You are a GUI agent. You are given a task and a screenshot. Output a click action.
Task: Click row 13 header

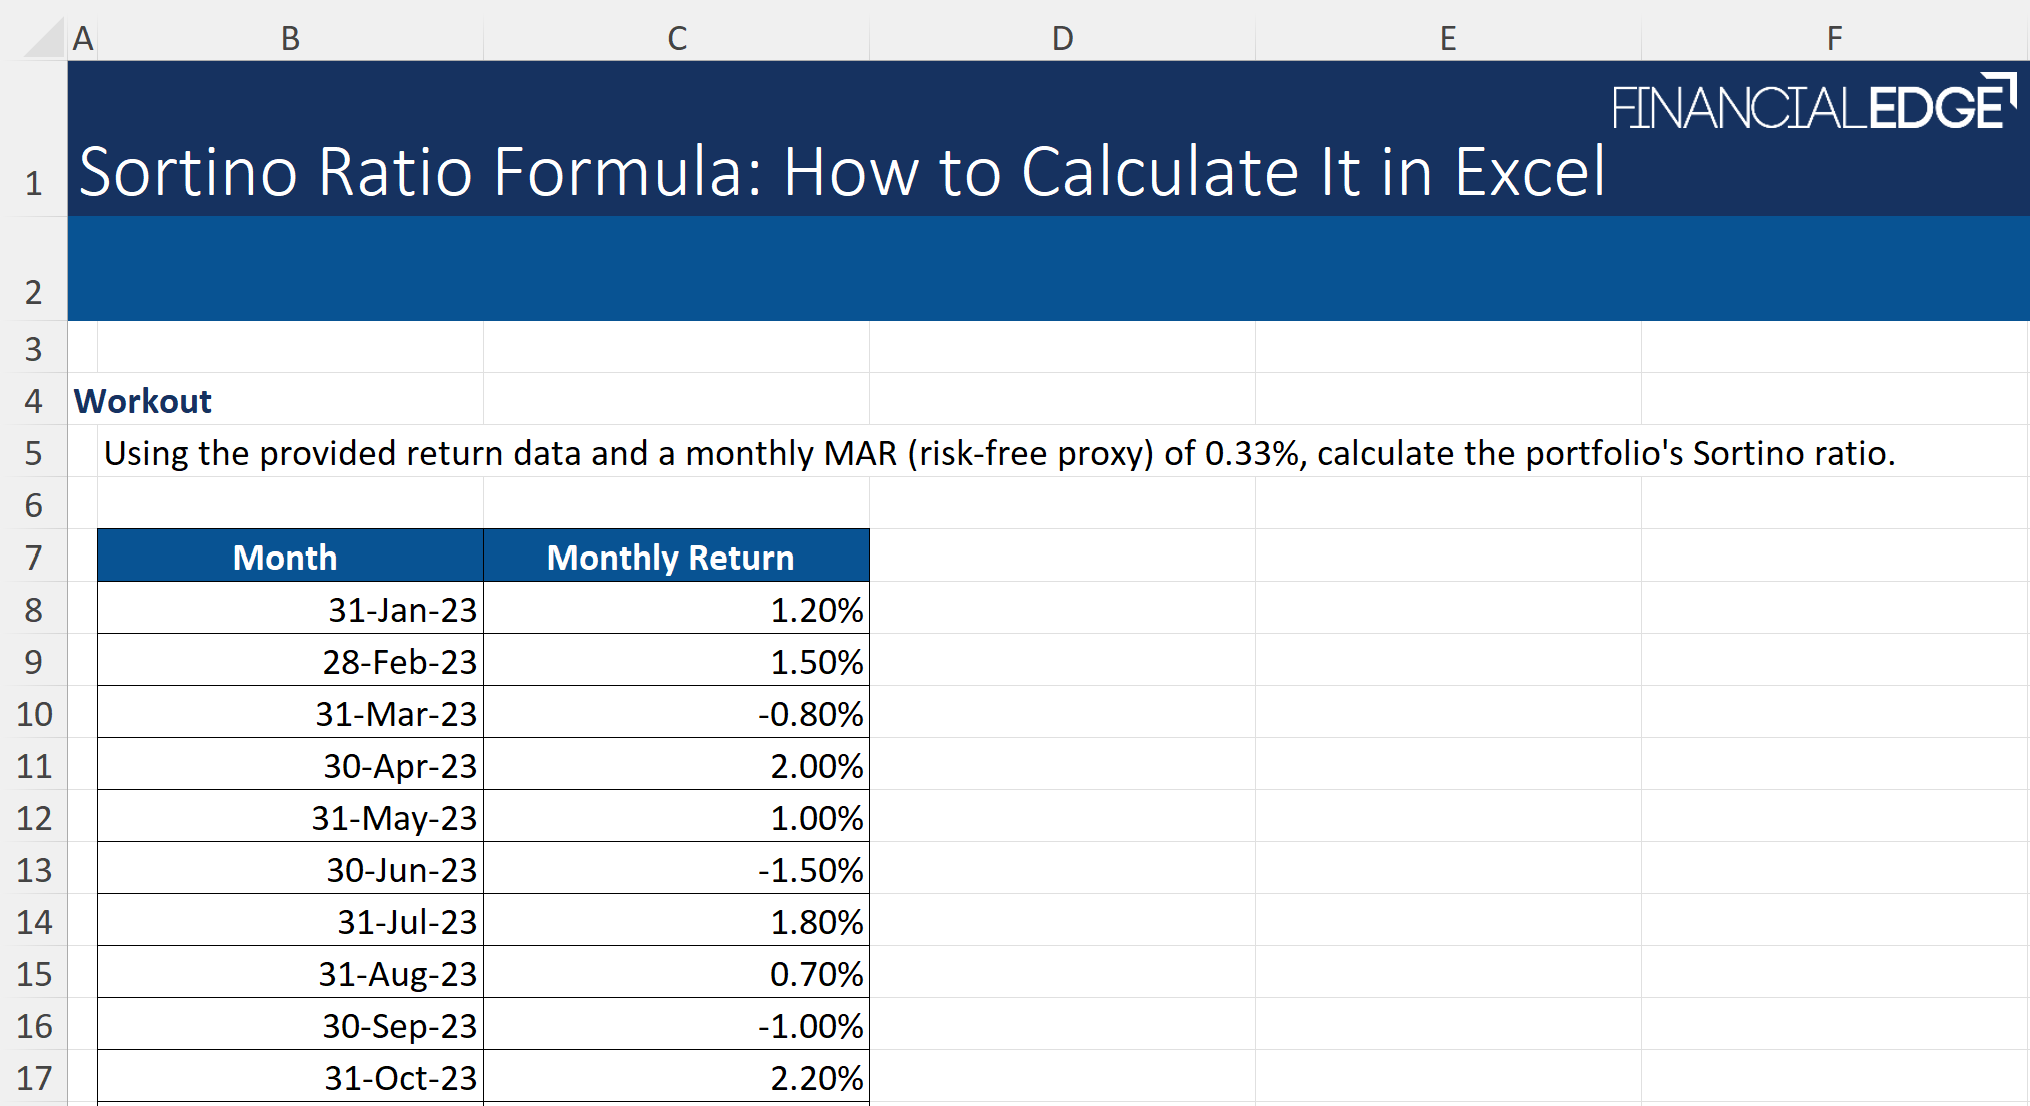click(34, 870)
